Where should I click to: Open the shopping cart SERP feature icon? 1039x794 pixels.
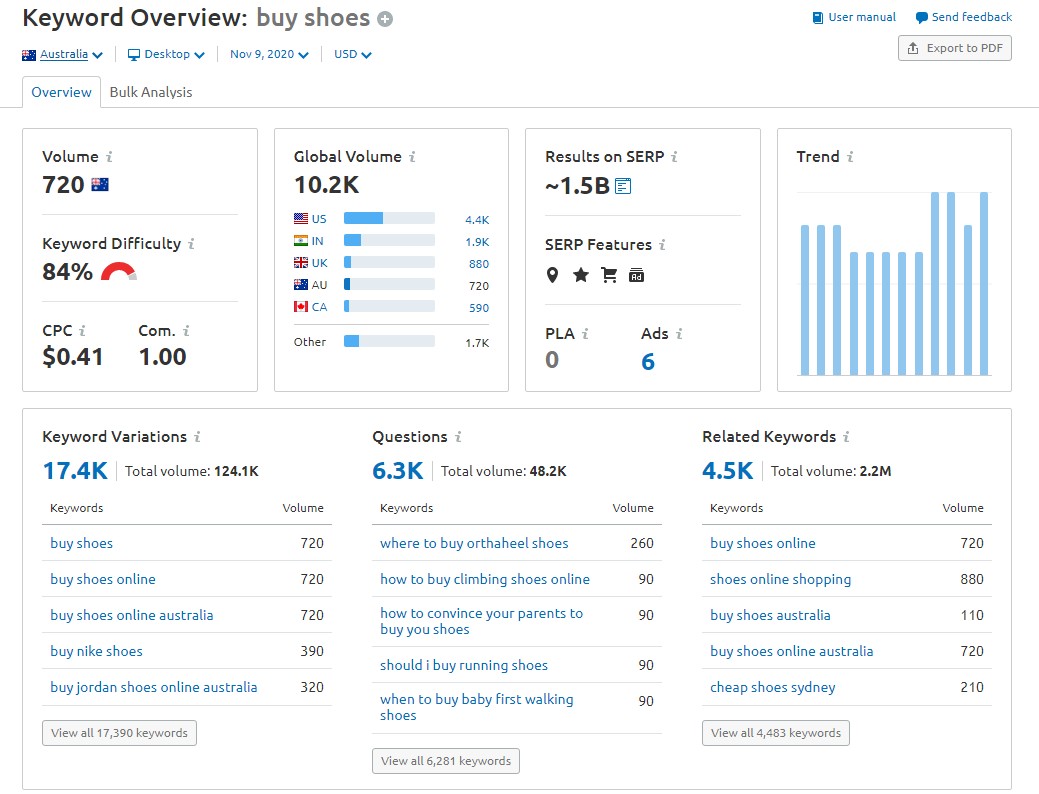pyautogui.click(x=609, y=275)
